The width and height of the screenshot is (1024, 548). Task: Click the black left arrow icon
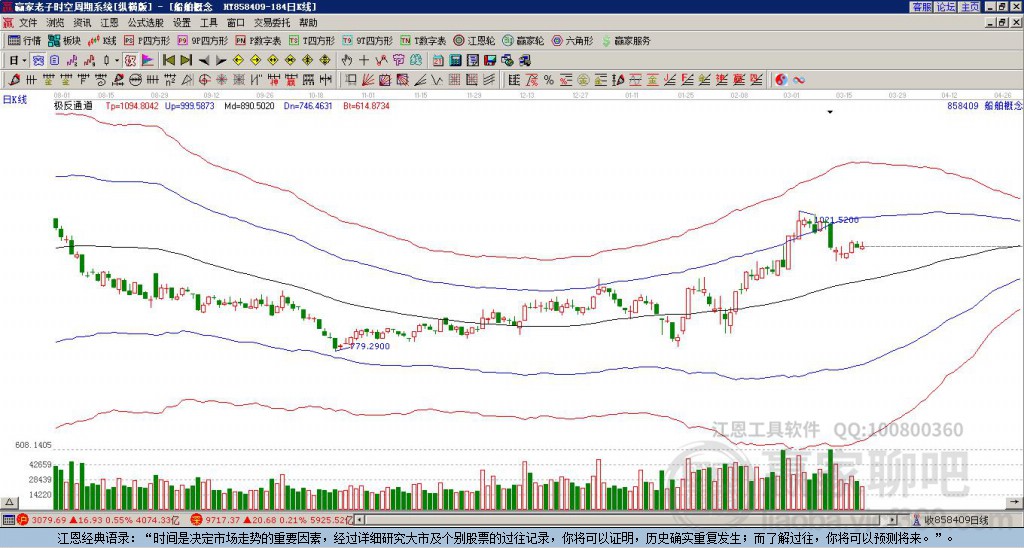pos(204,61)
